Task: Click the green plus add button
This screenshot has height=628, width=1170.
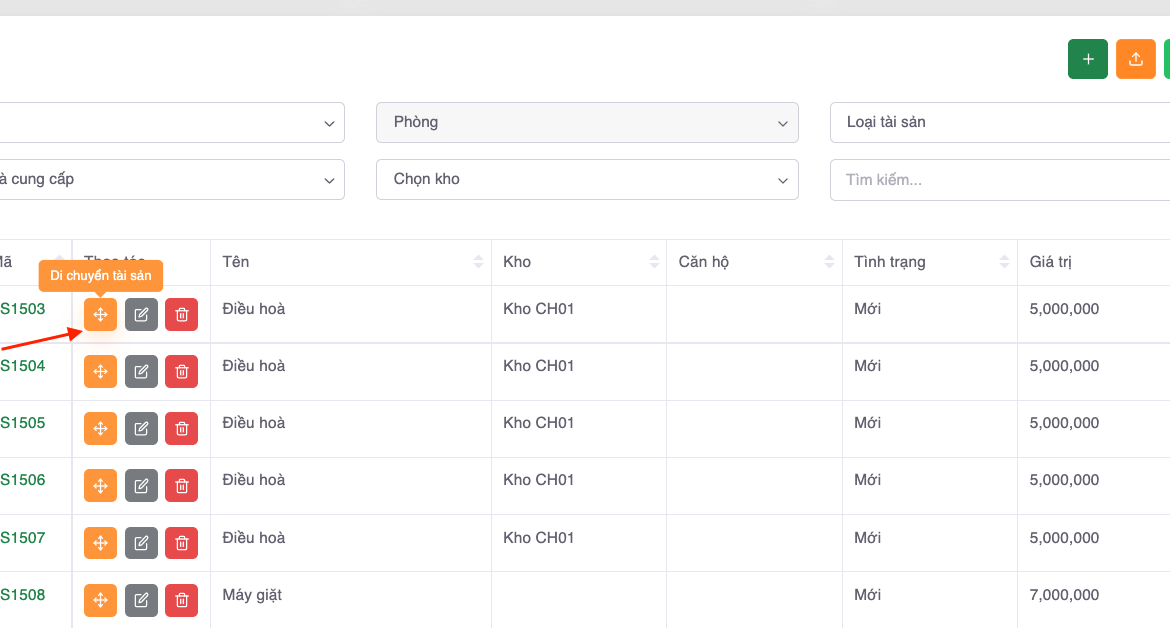Action: click(x=1087, y=59)
